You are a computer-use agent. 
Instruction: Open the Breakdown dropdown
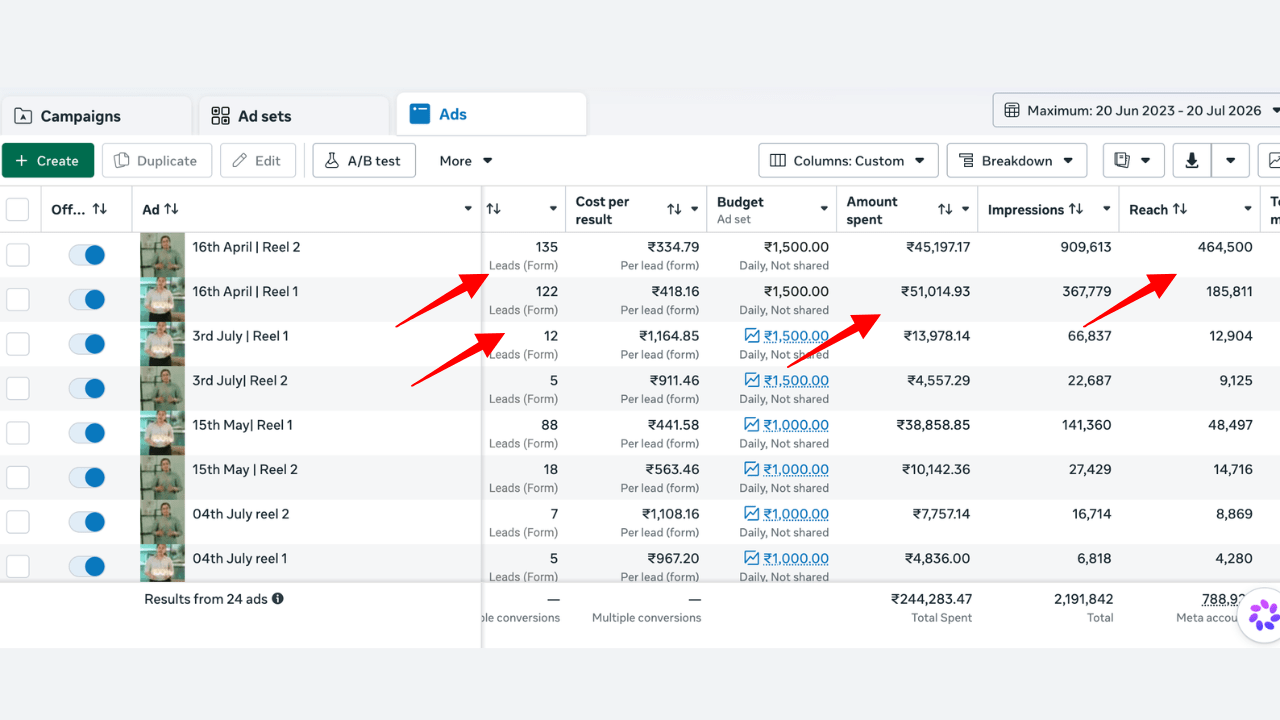[1017, 160]
